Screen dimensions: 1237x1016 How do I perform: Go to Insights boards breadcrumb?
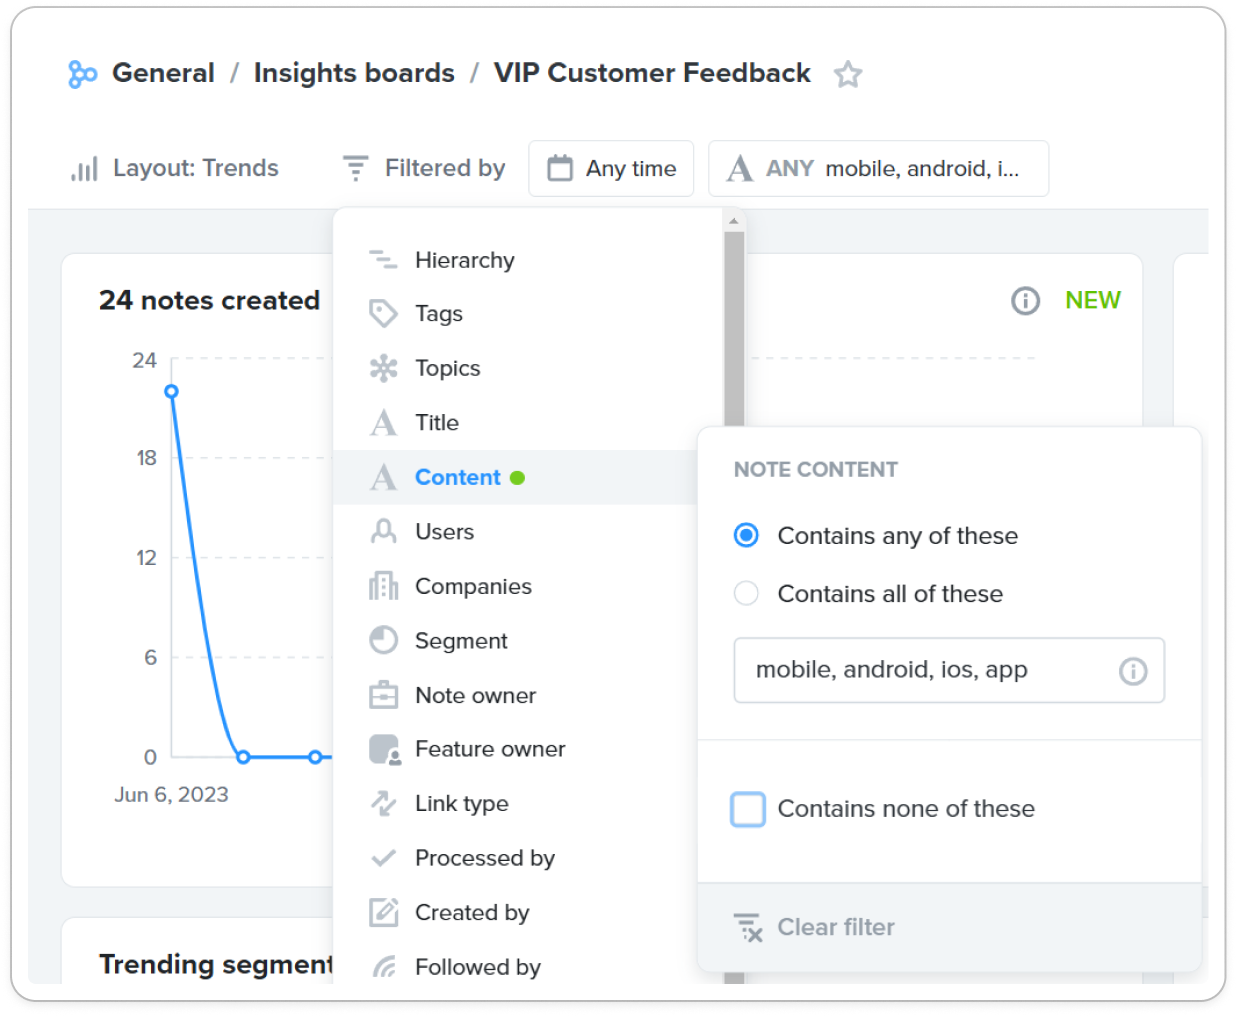pos(354,73)
